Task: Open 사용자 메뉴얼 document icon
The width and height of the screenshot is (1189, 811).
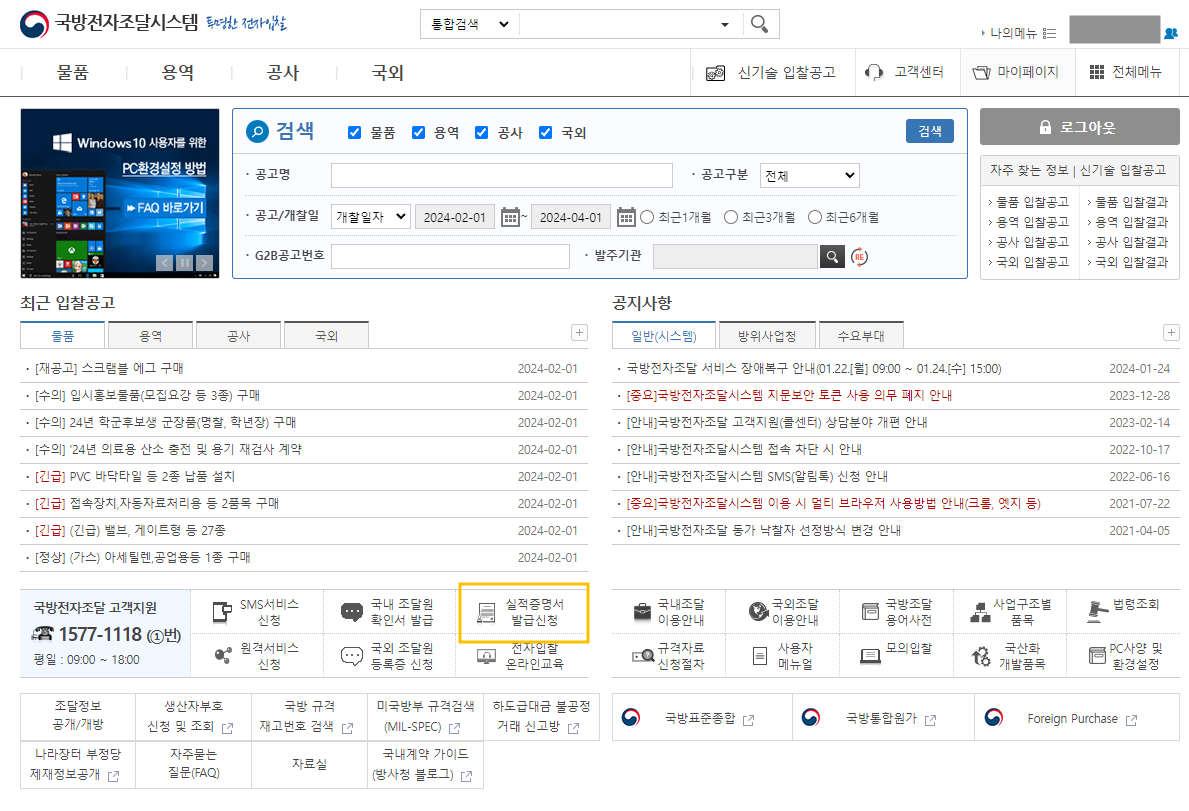Action: (760, 656)
